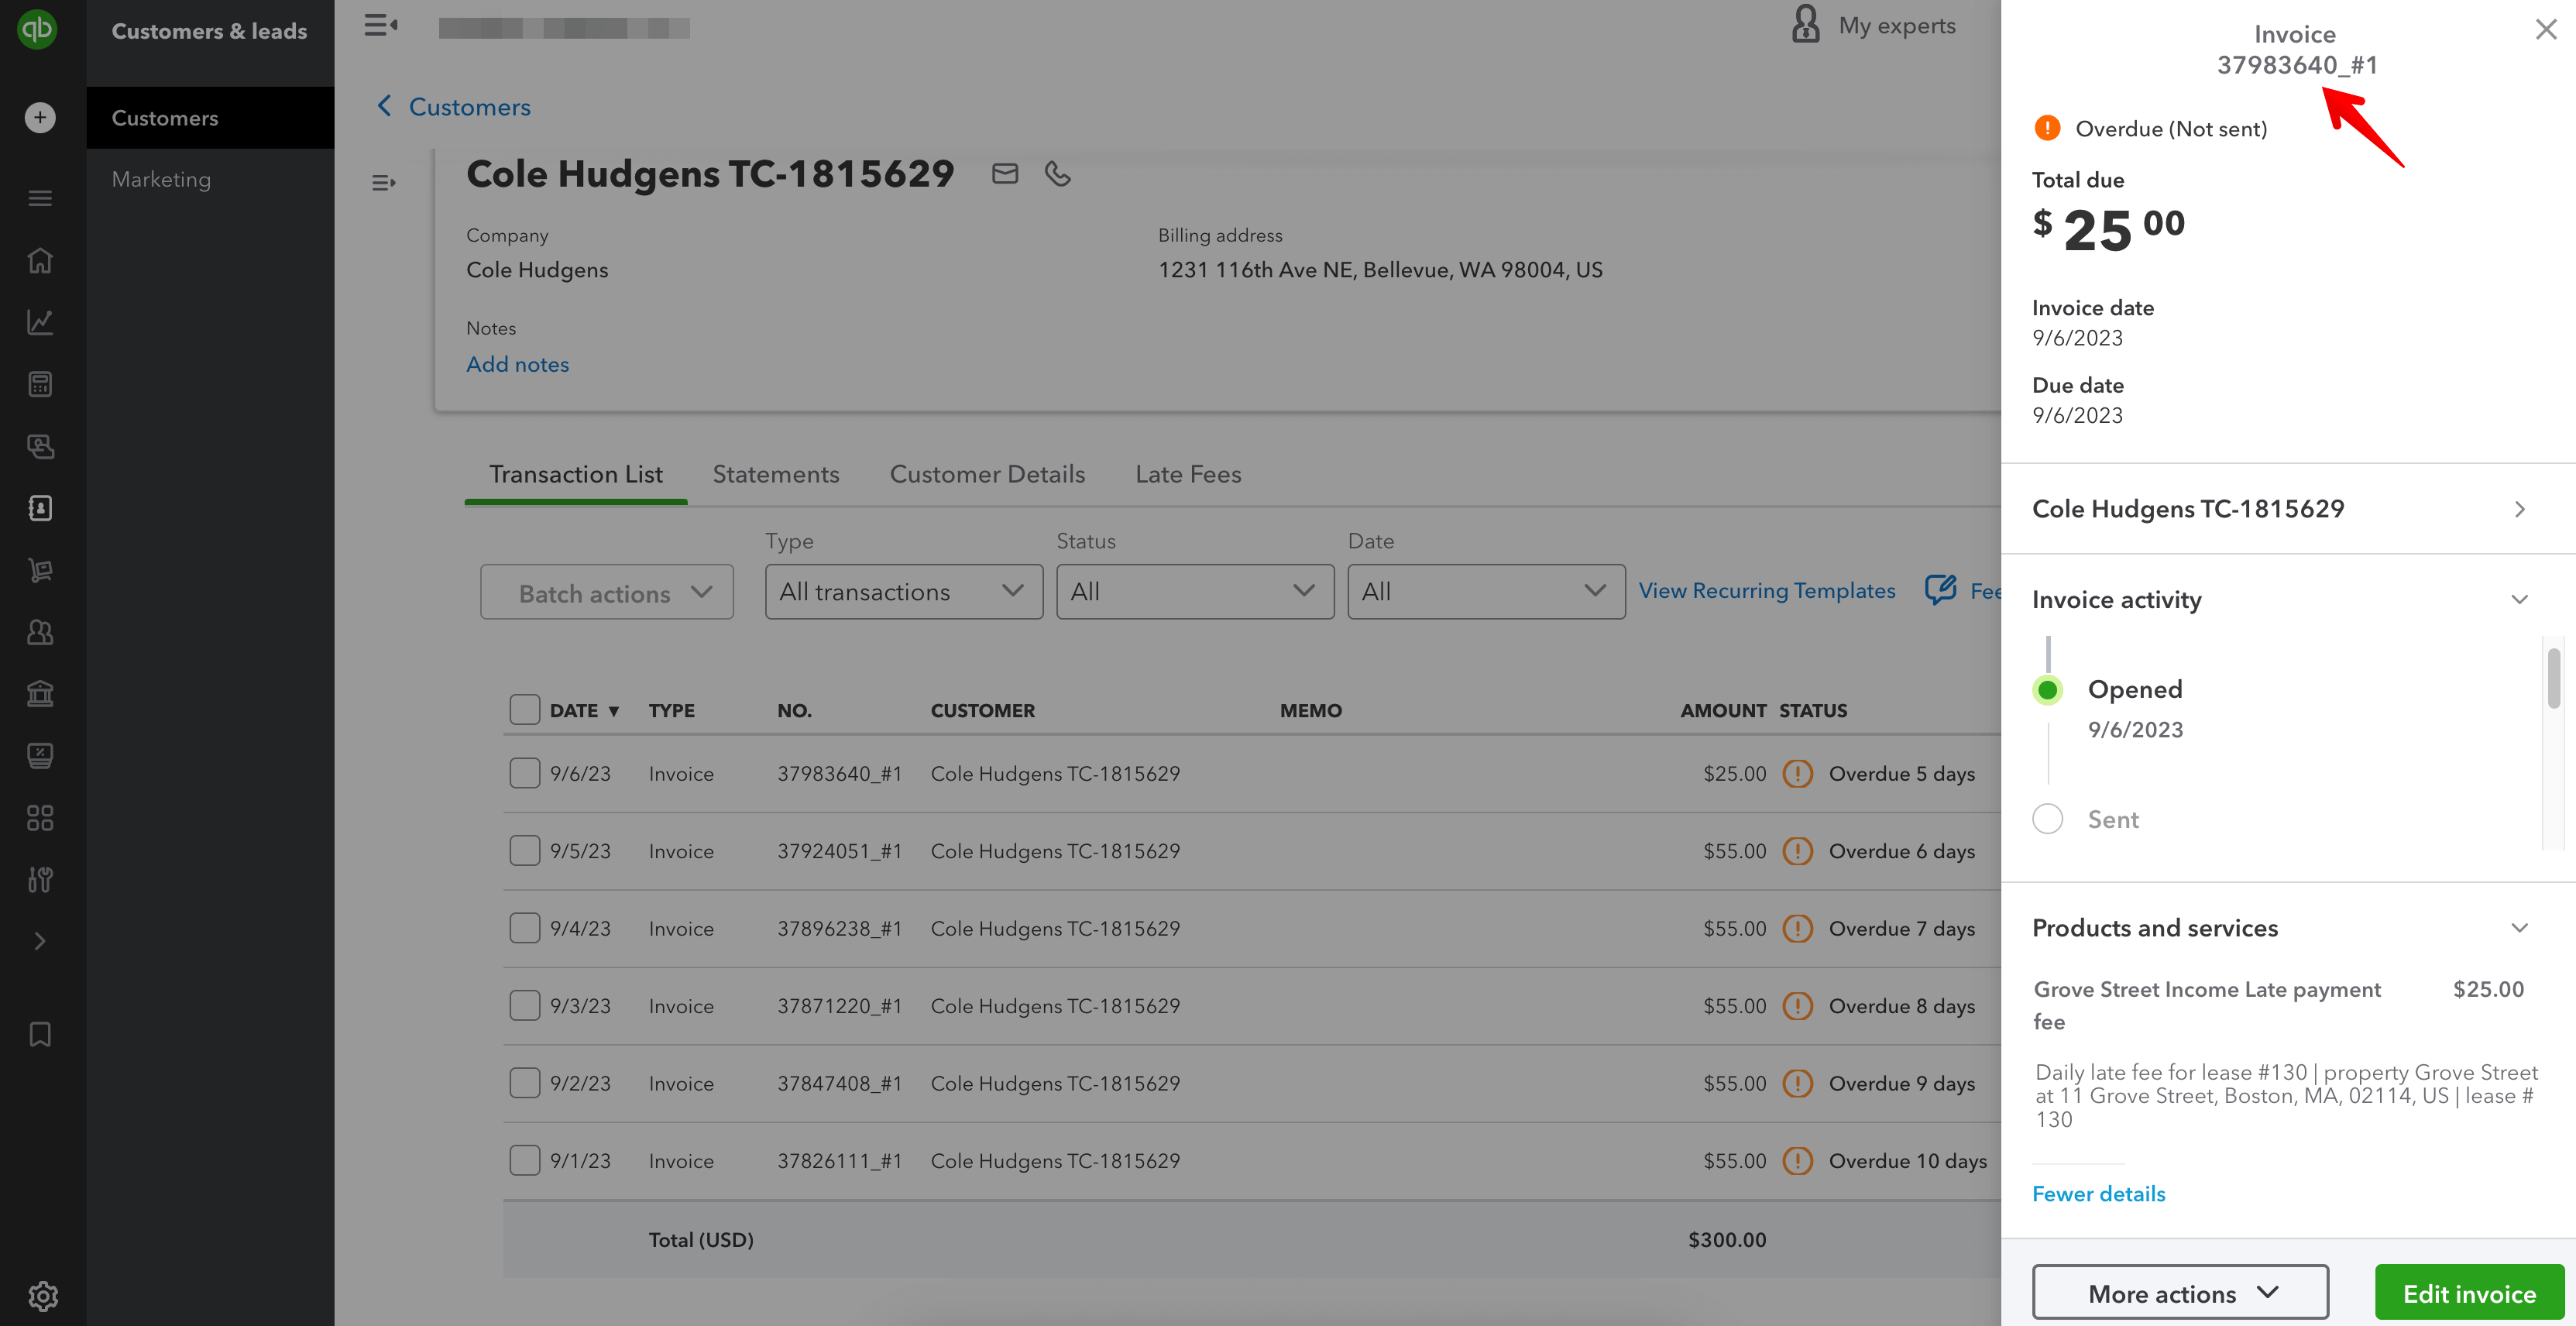Switch to the Transaction List tab

click(x=575, y=474)
